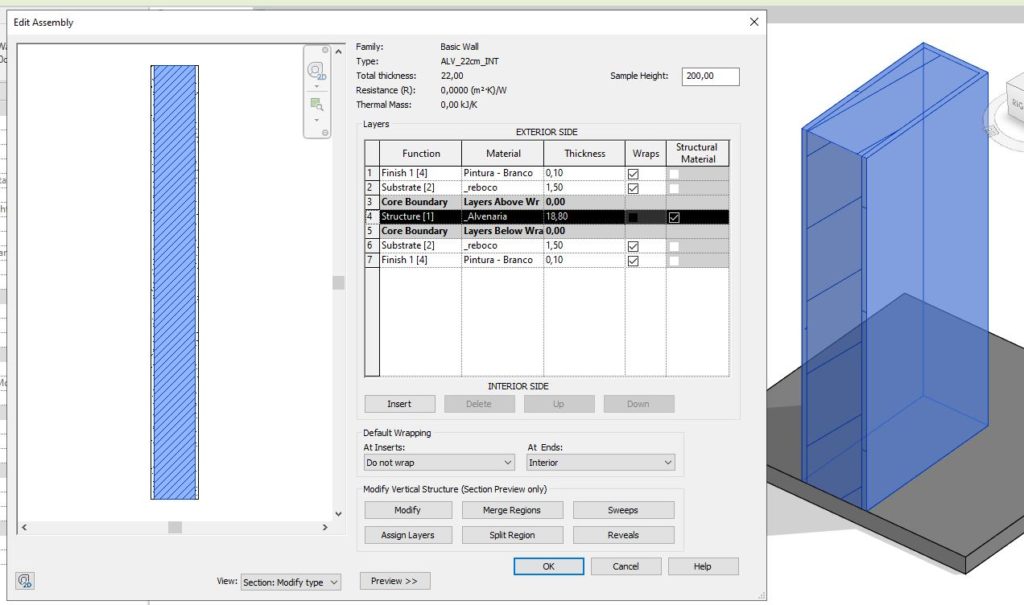Click the Sample Height input field
This screenshot has height=605, width=1024.
pos(711,76)
